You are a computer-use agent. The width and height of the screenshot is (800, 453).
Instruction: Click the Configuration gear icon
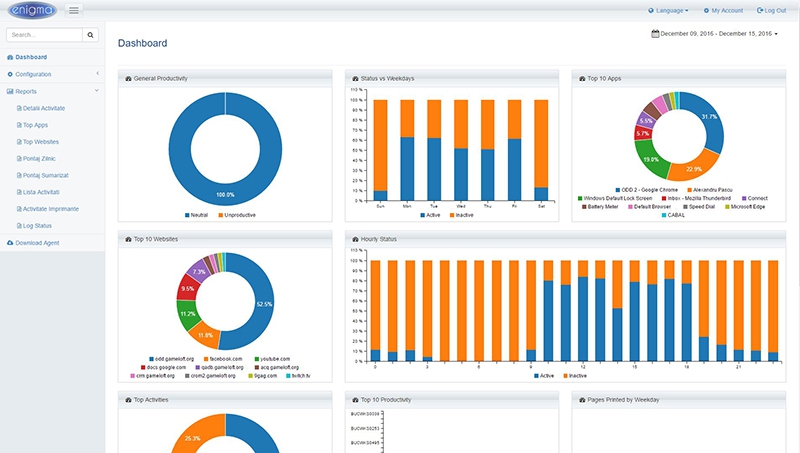10,74
